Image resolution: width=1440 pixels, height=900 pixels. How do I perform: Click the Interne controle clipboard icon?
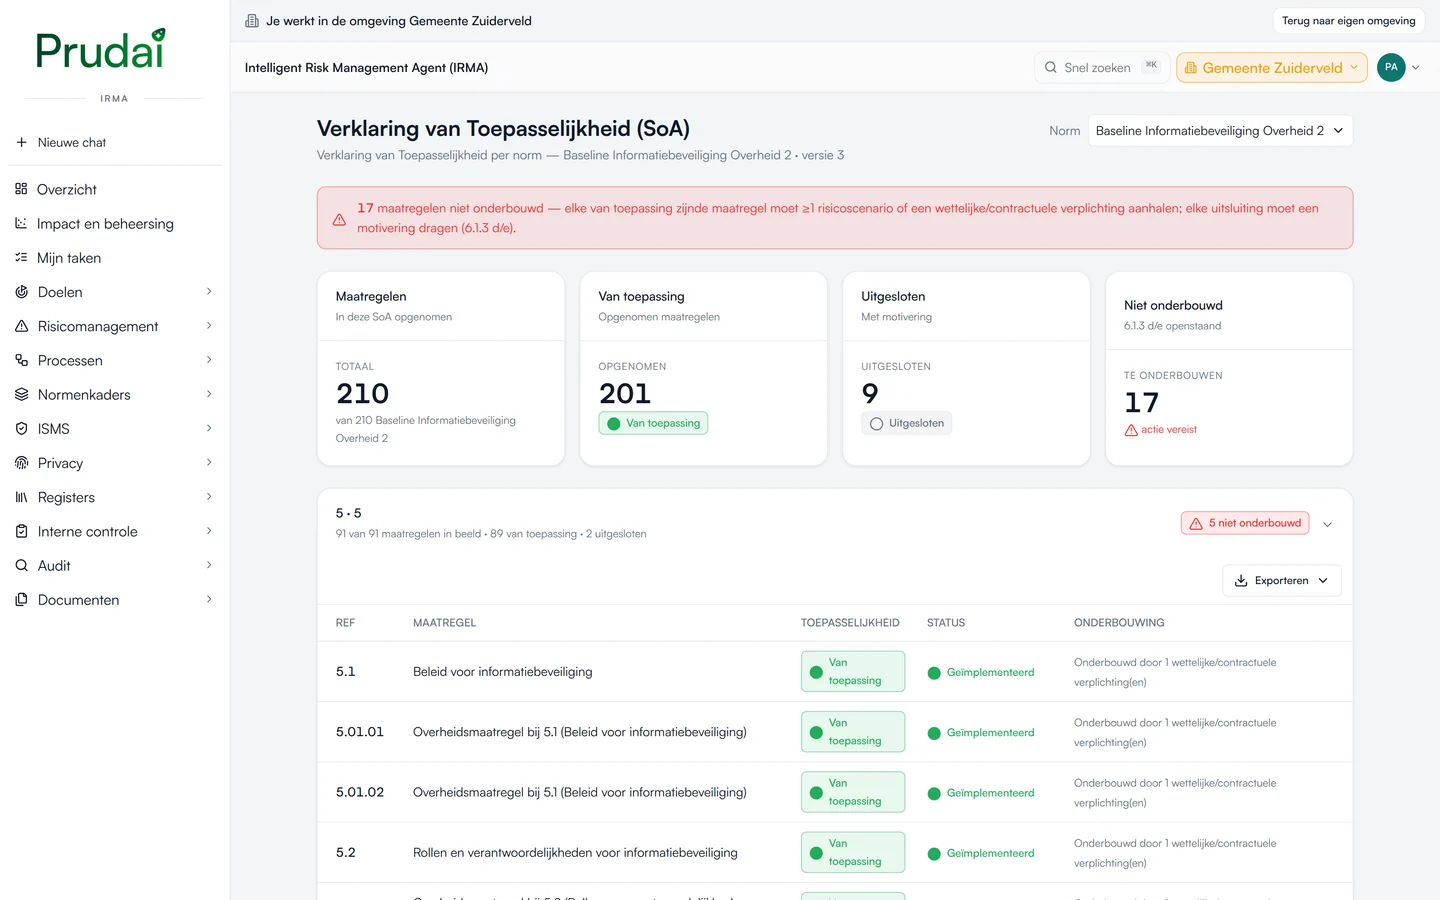21,531
